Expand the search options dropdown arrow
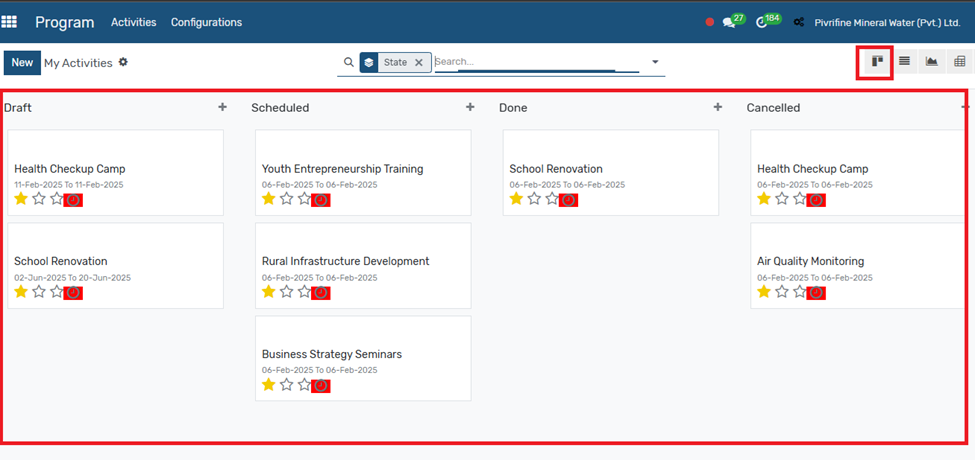Screen dimensions: 975x460 click(x=655, y=62)
